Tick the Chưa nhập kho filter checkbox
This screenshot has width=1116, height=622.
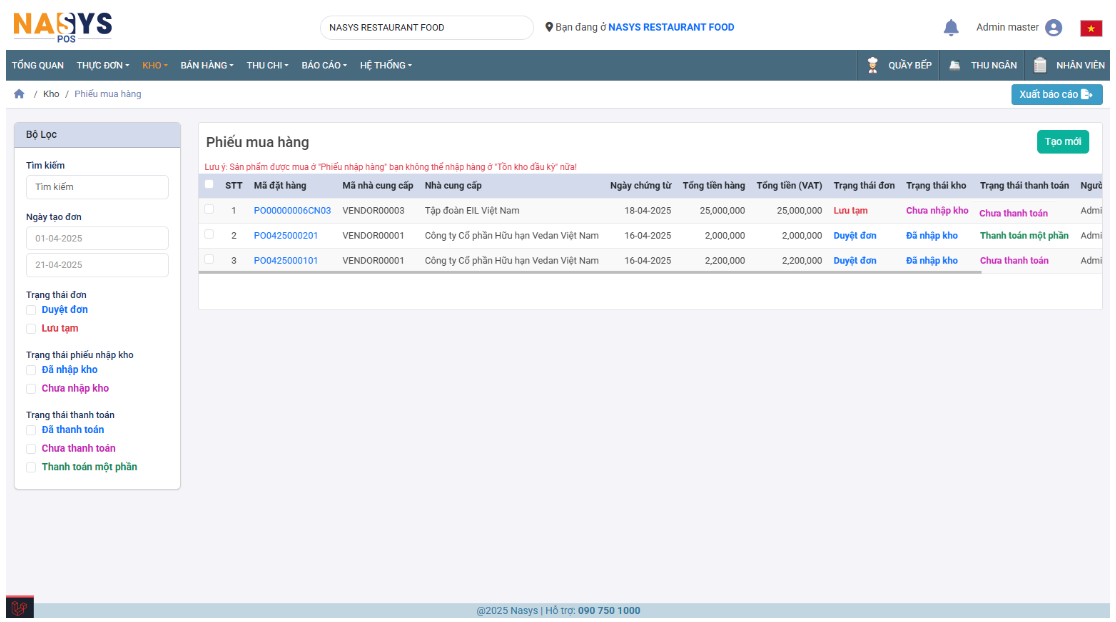coord(31,389)
